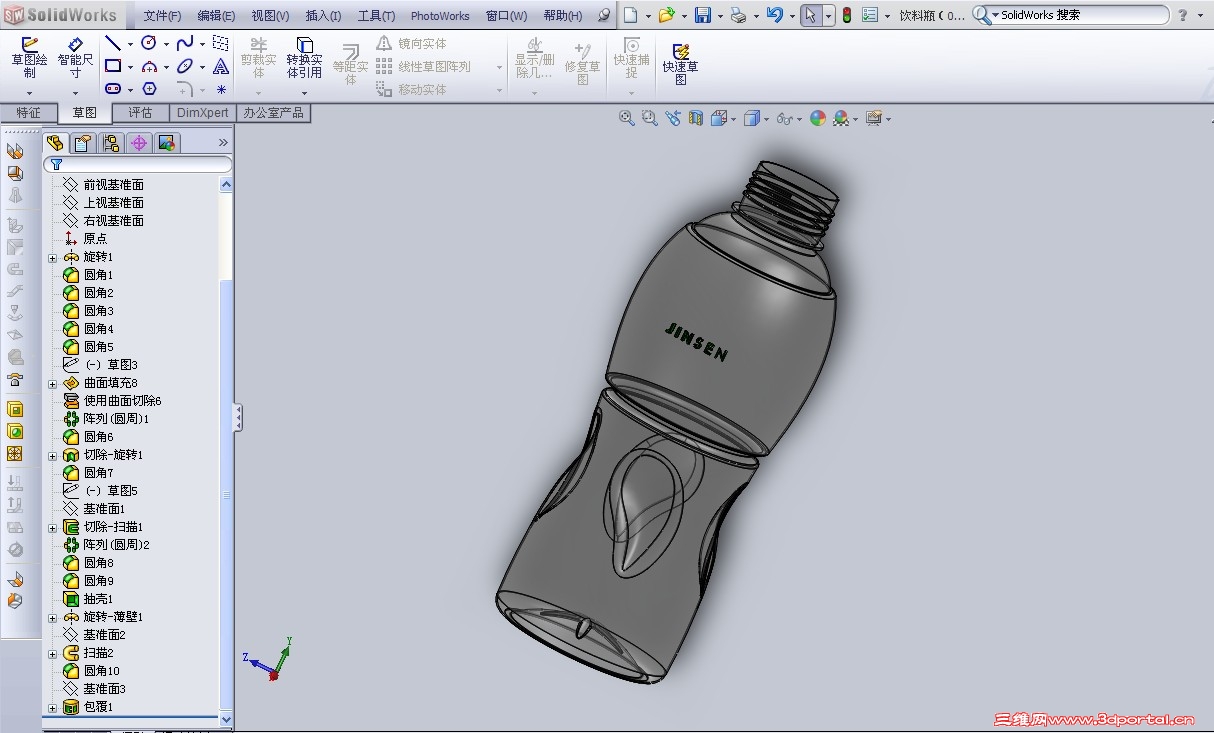Expand the manager panel tabs chevron
Image resolution: width=1214 pixels, height=733 pixels.
pyautogui.click(x=223, y=143)
